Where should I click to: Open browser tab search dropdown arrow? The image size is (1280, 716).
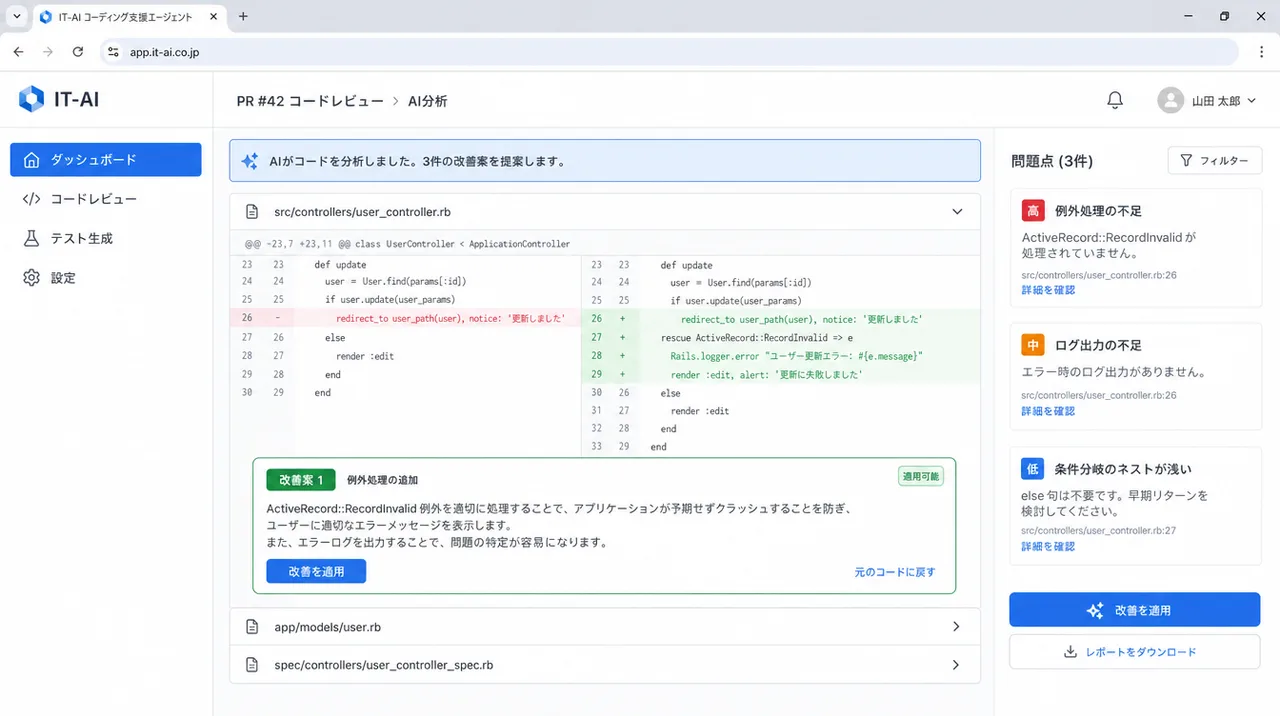point(17,17)
